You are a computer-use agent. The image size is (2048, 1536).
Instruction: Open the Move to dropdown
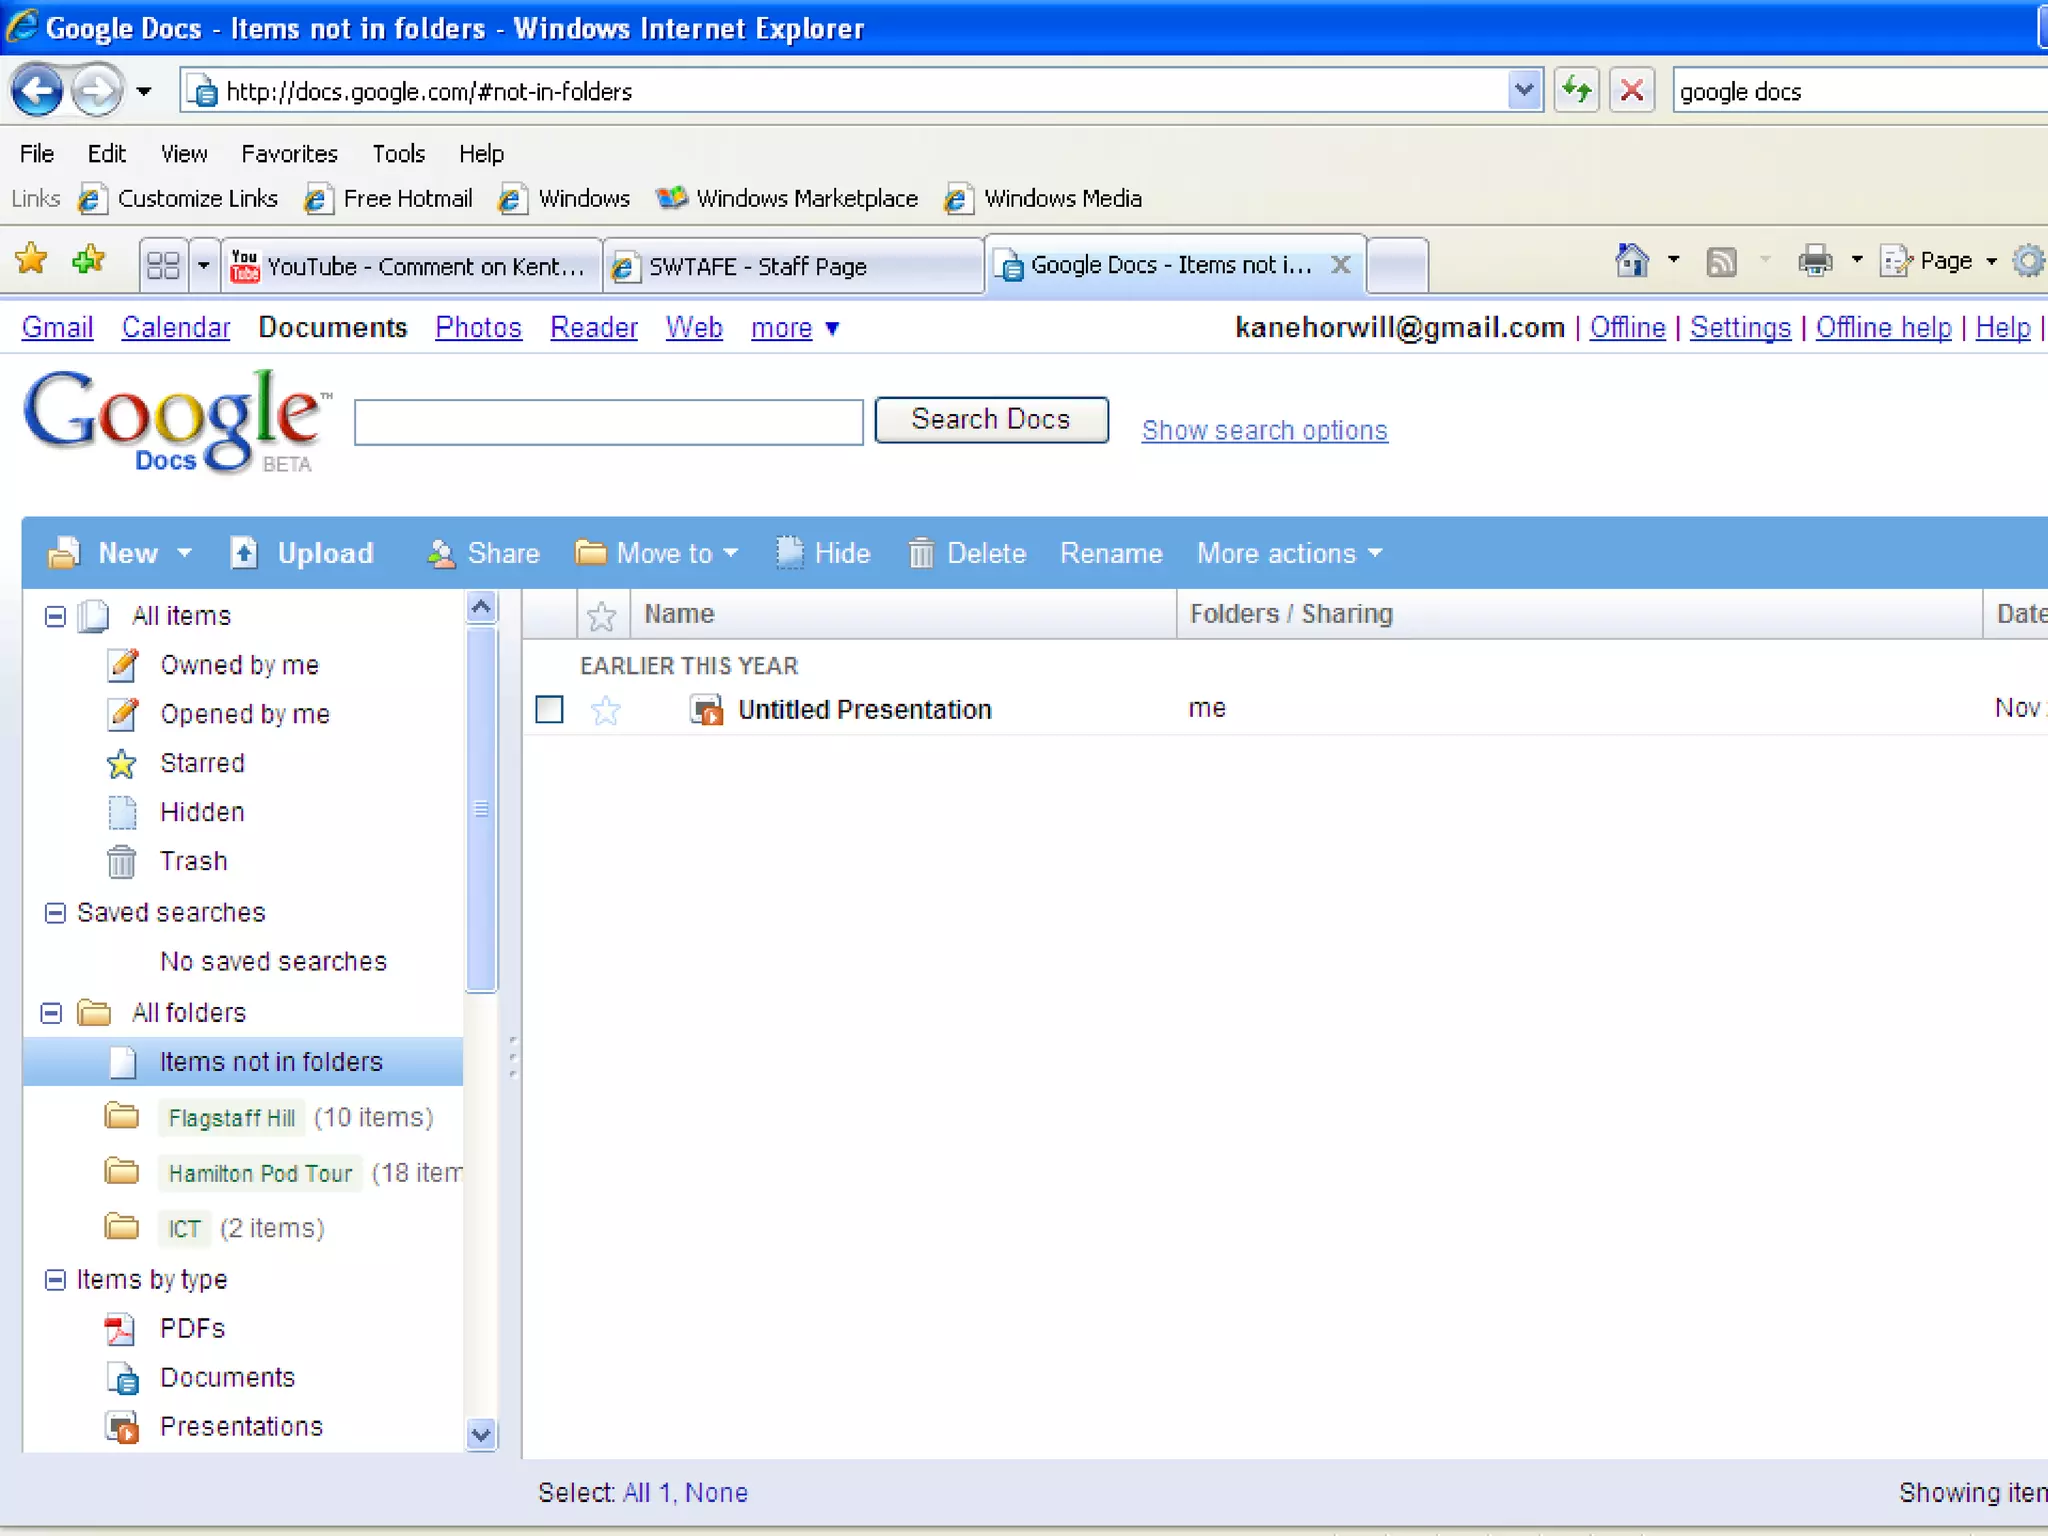tap(656, 553)
